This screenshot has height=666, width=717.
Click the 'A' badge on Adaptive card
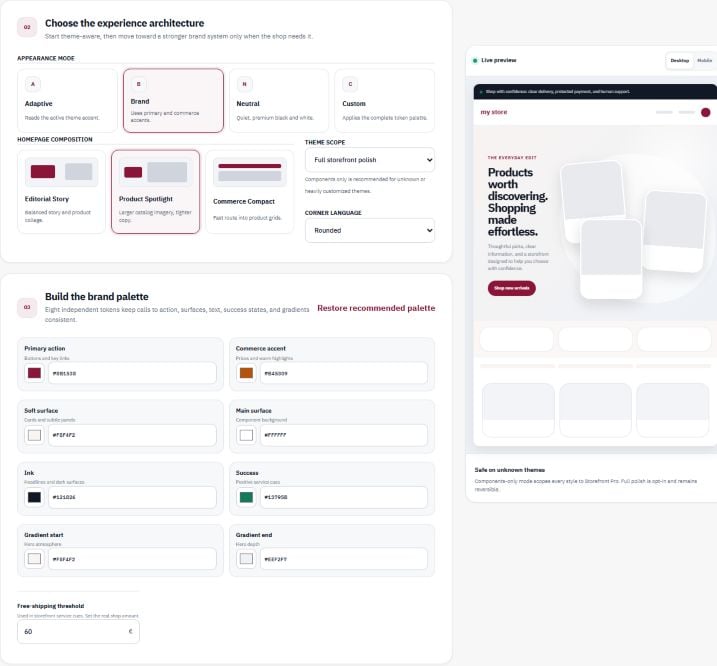pyautogui.click(x=32, y=84)
